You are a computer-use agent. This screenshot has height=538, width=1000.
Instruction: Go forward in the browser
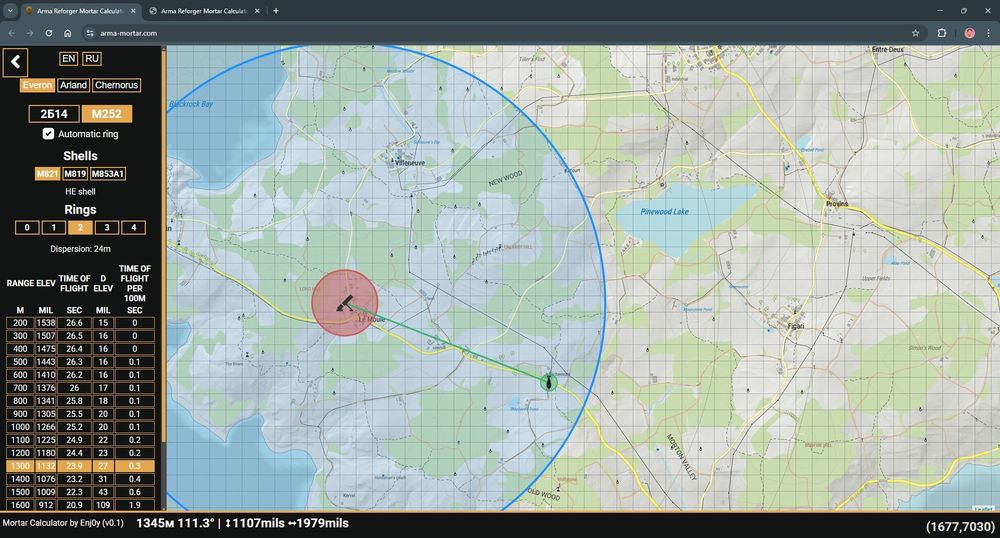click(30, 33)
